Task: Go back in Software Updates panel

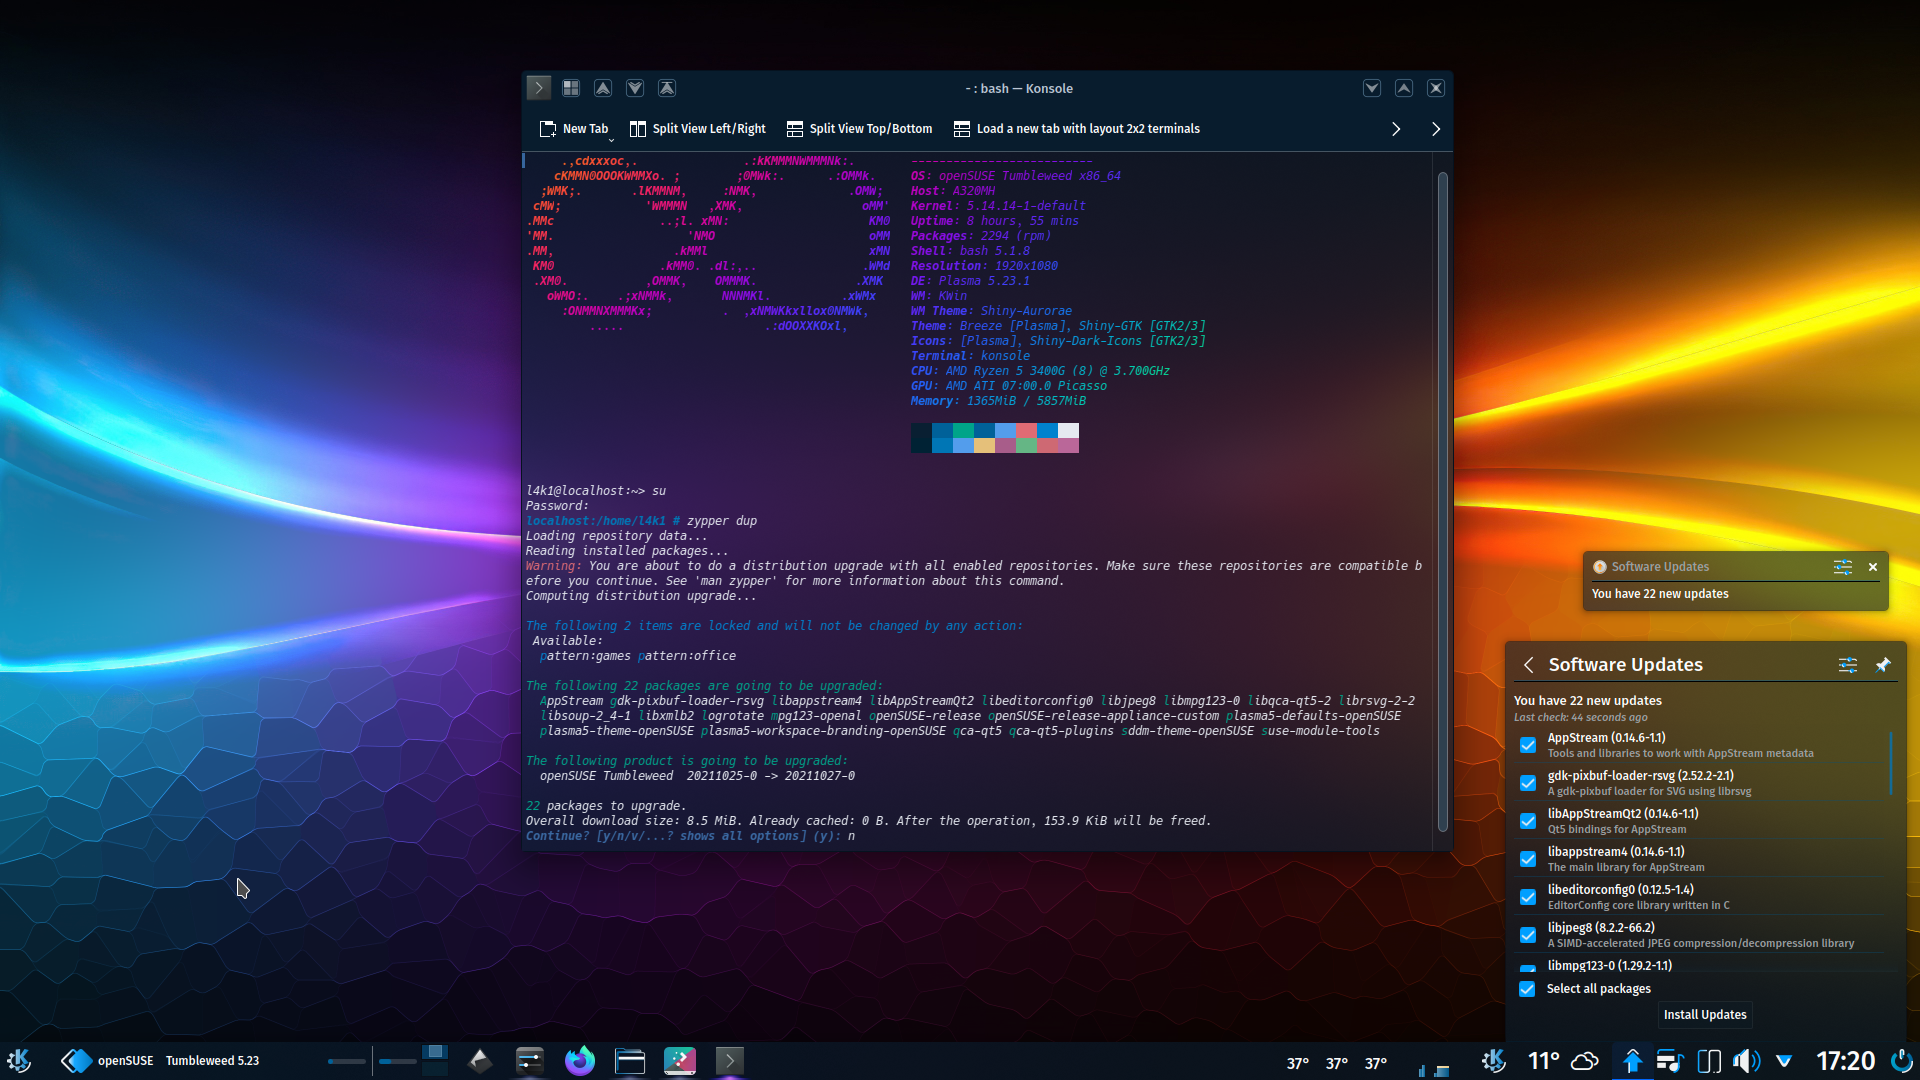Action: (x=1528, y=665)
